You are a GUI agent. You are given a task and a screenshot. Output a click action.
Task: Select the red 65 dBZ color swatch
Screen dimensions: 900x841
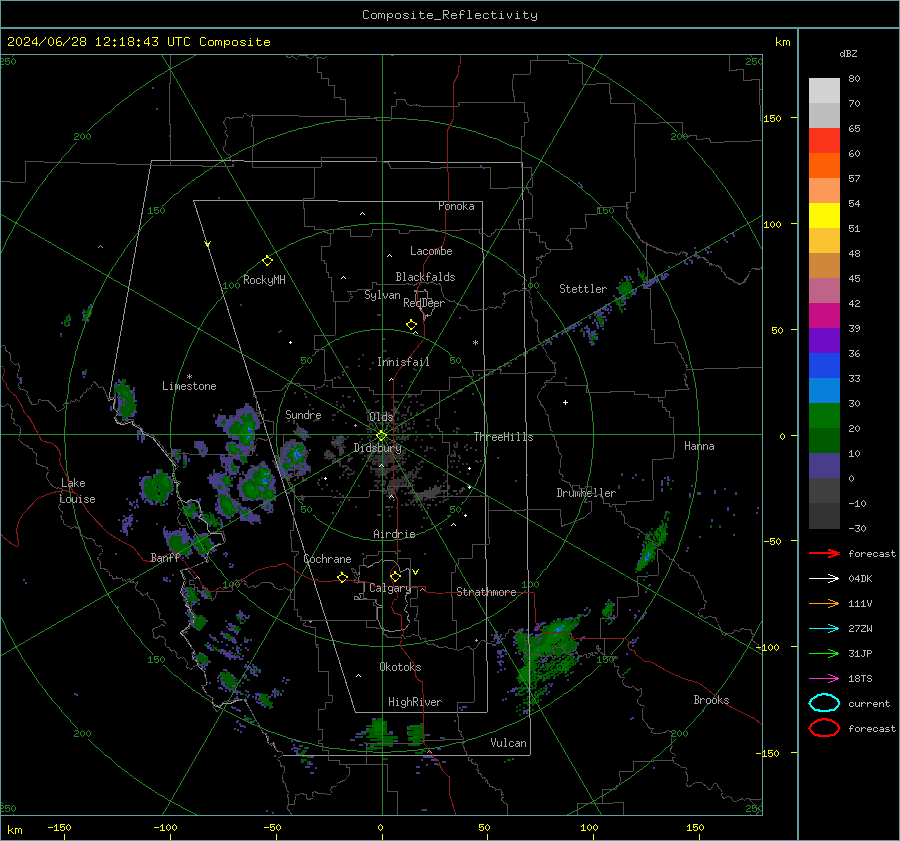click(824, 140)
